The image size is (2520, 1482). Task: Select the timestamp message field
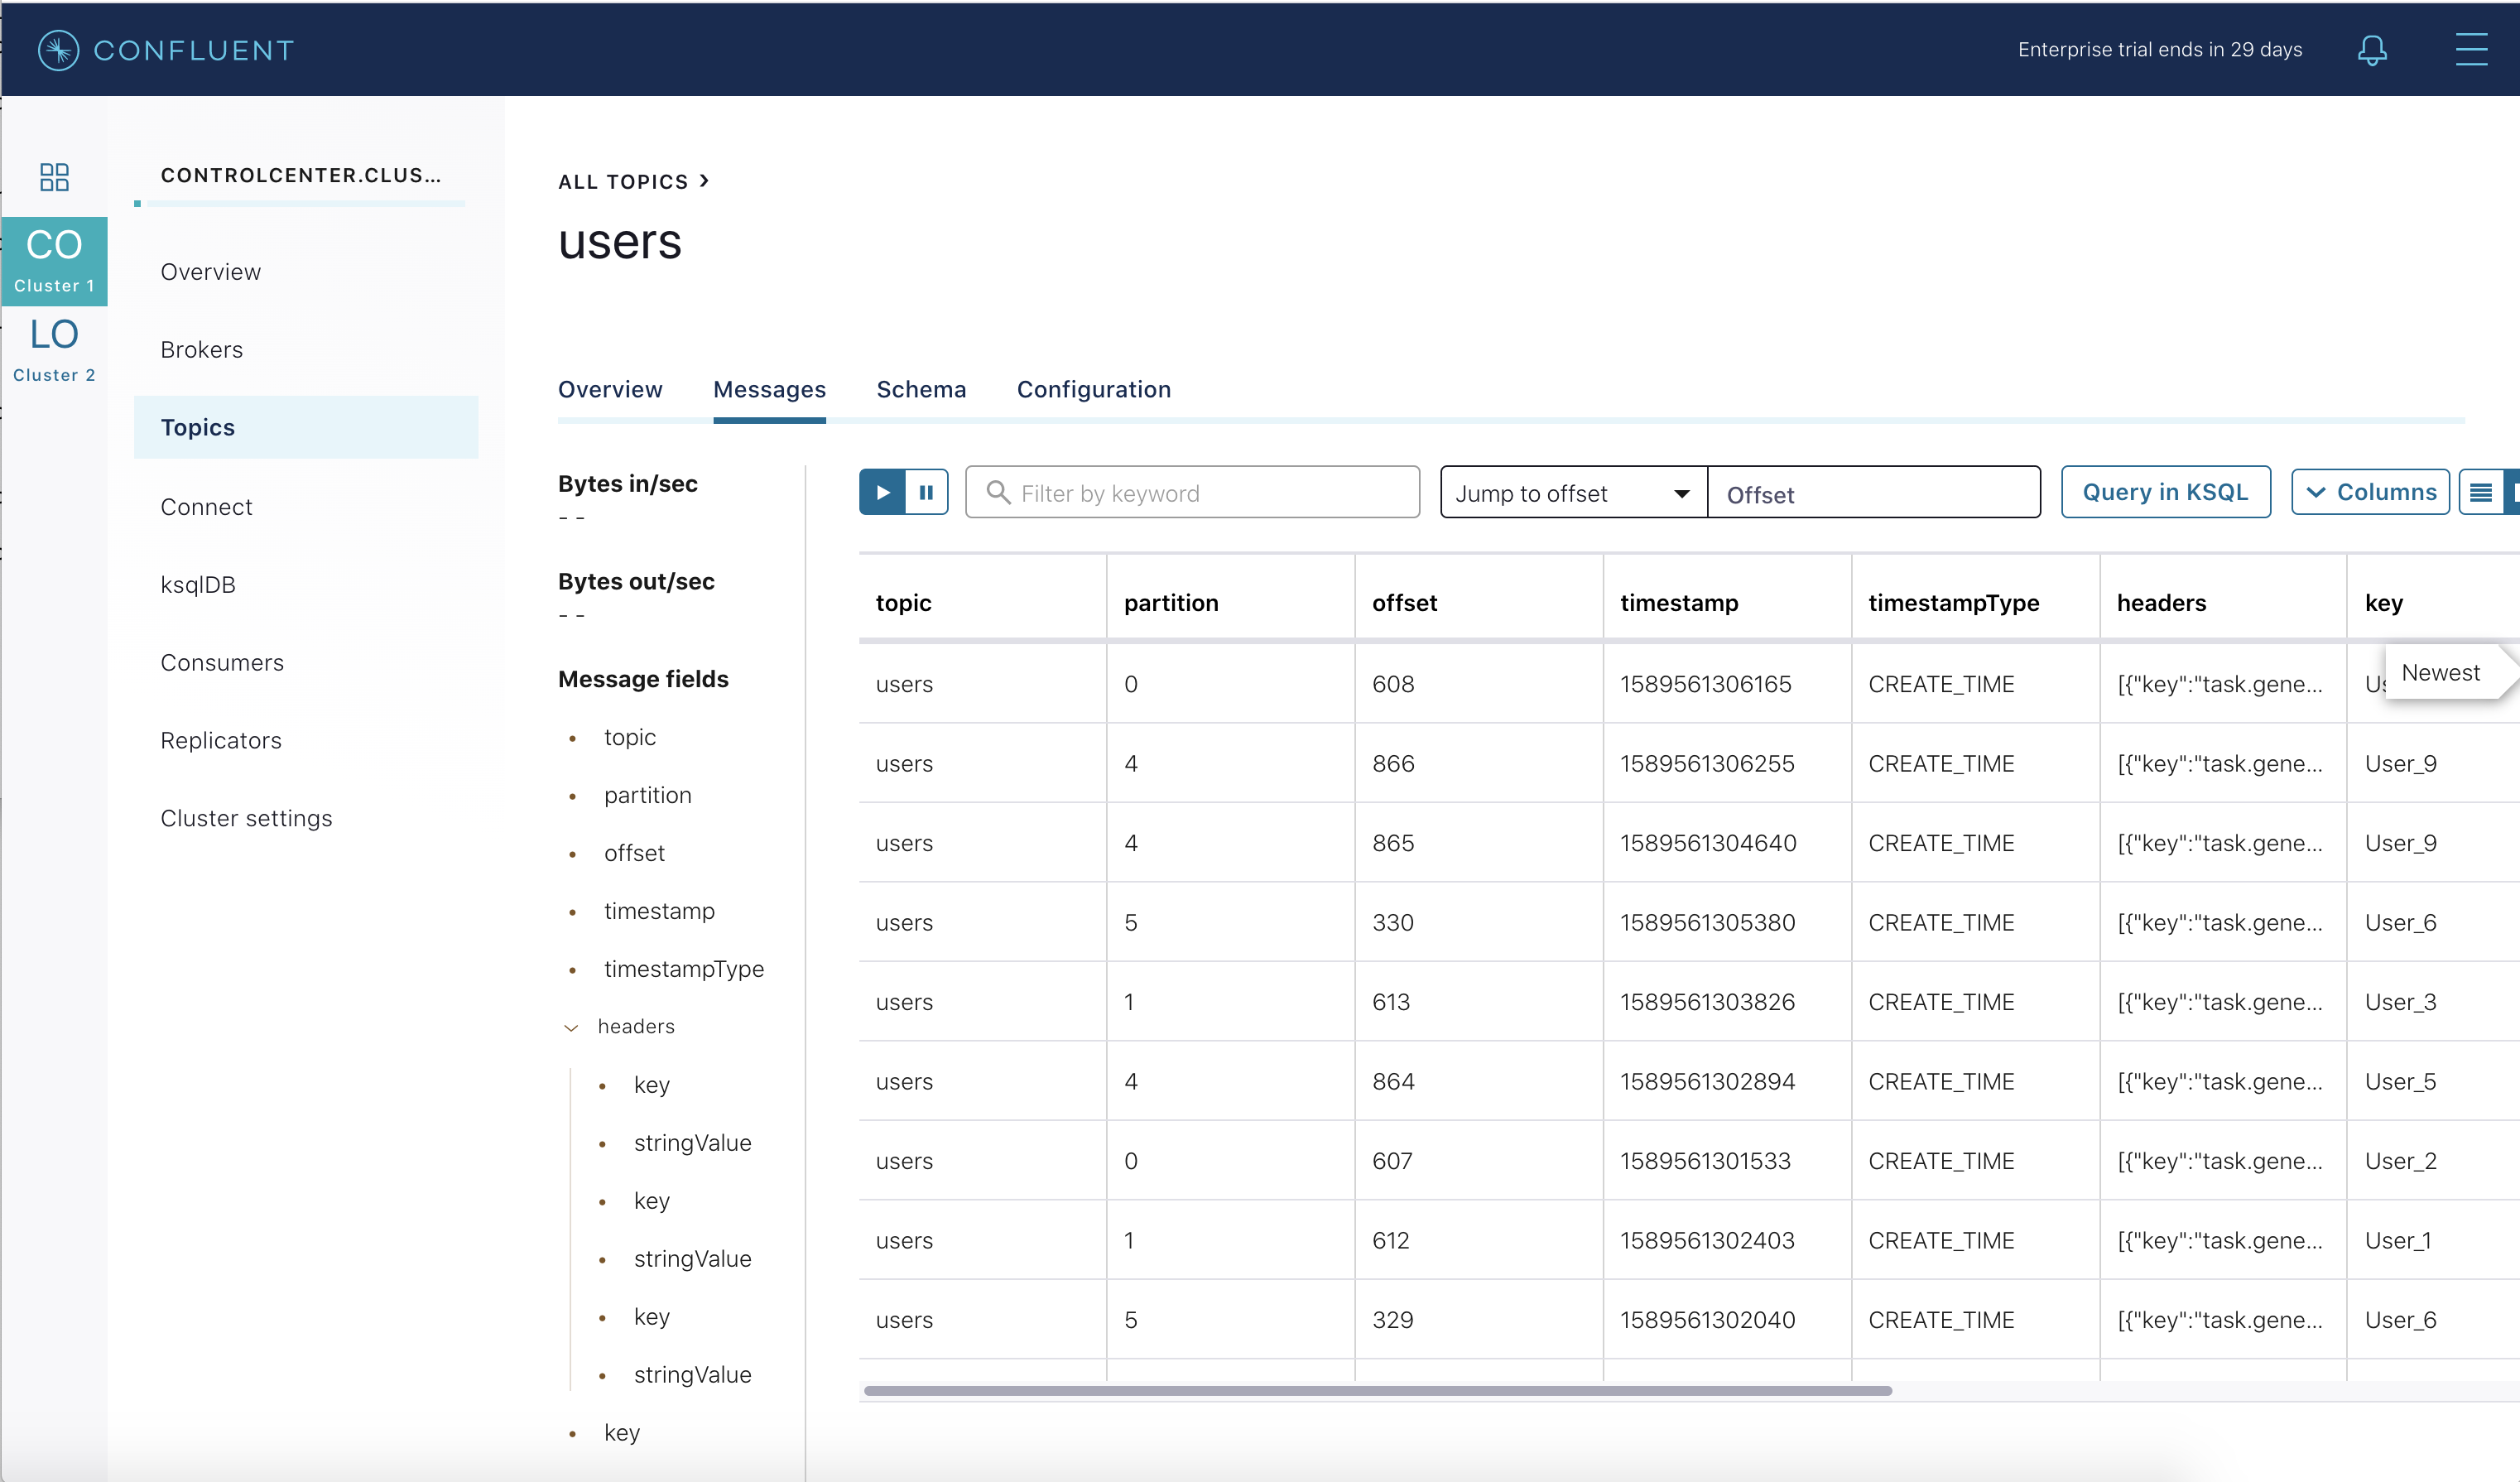[x=659, y=911]
